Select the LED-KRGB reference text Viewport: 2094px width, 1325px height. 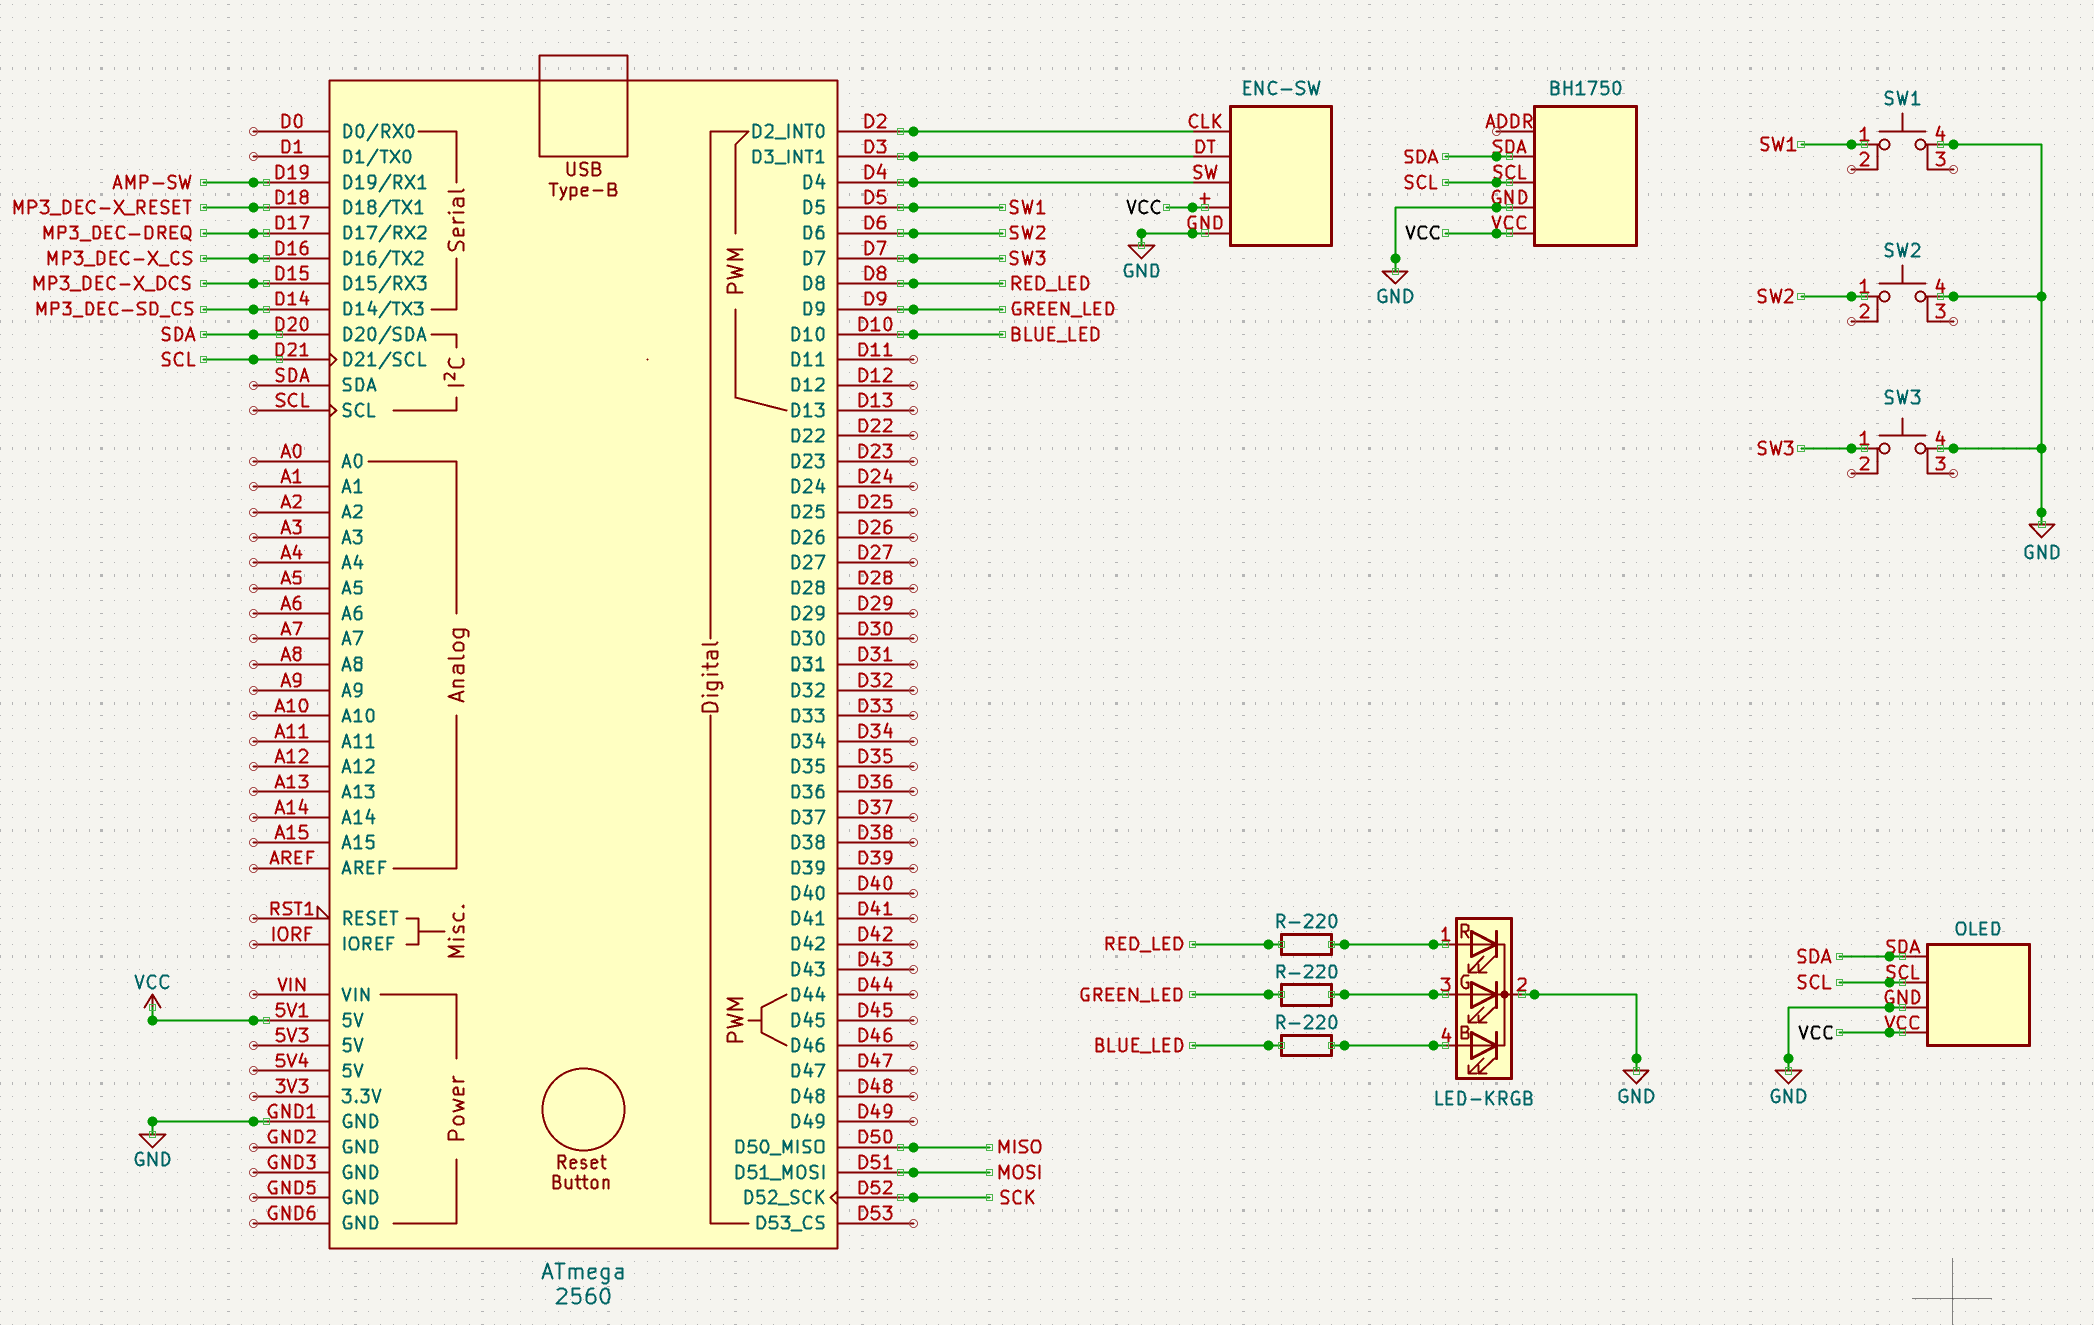point(1483,1098)
